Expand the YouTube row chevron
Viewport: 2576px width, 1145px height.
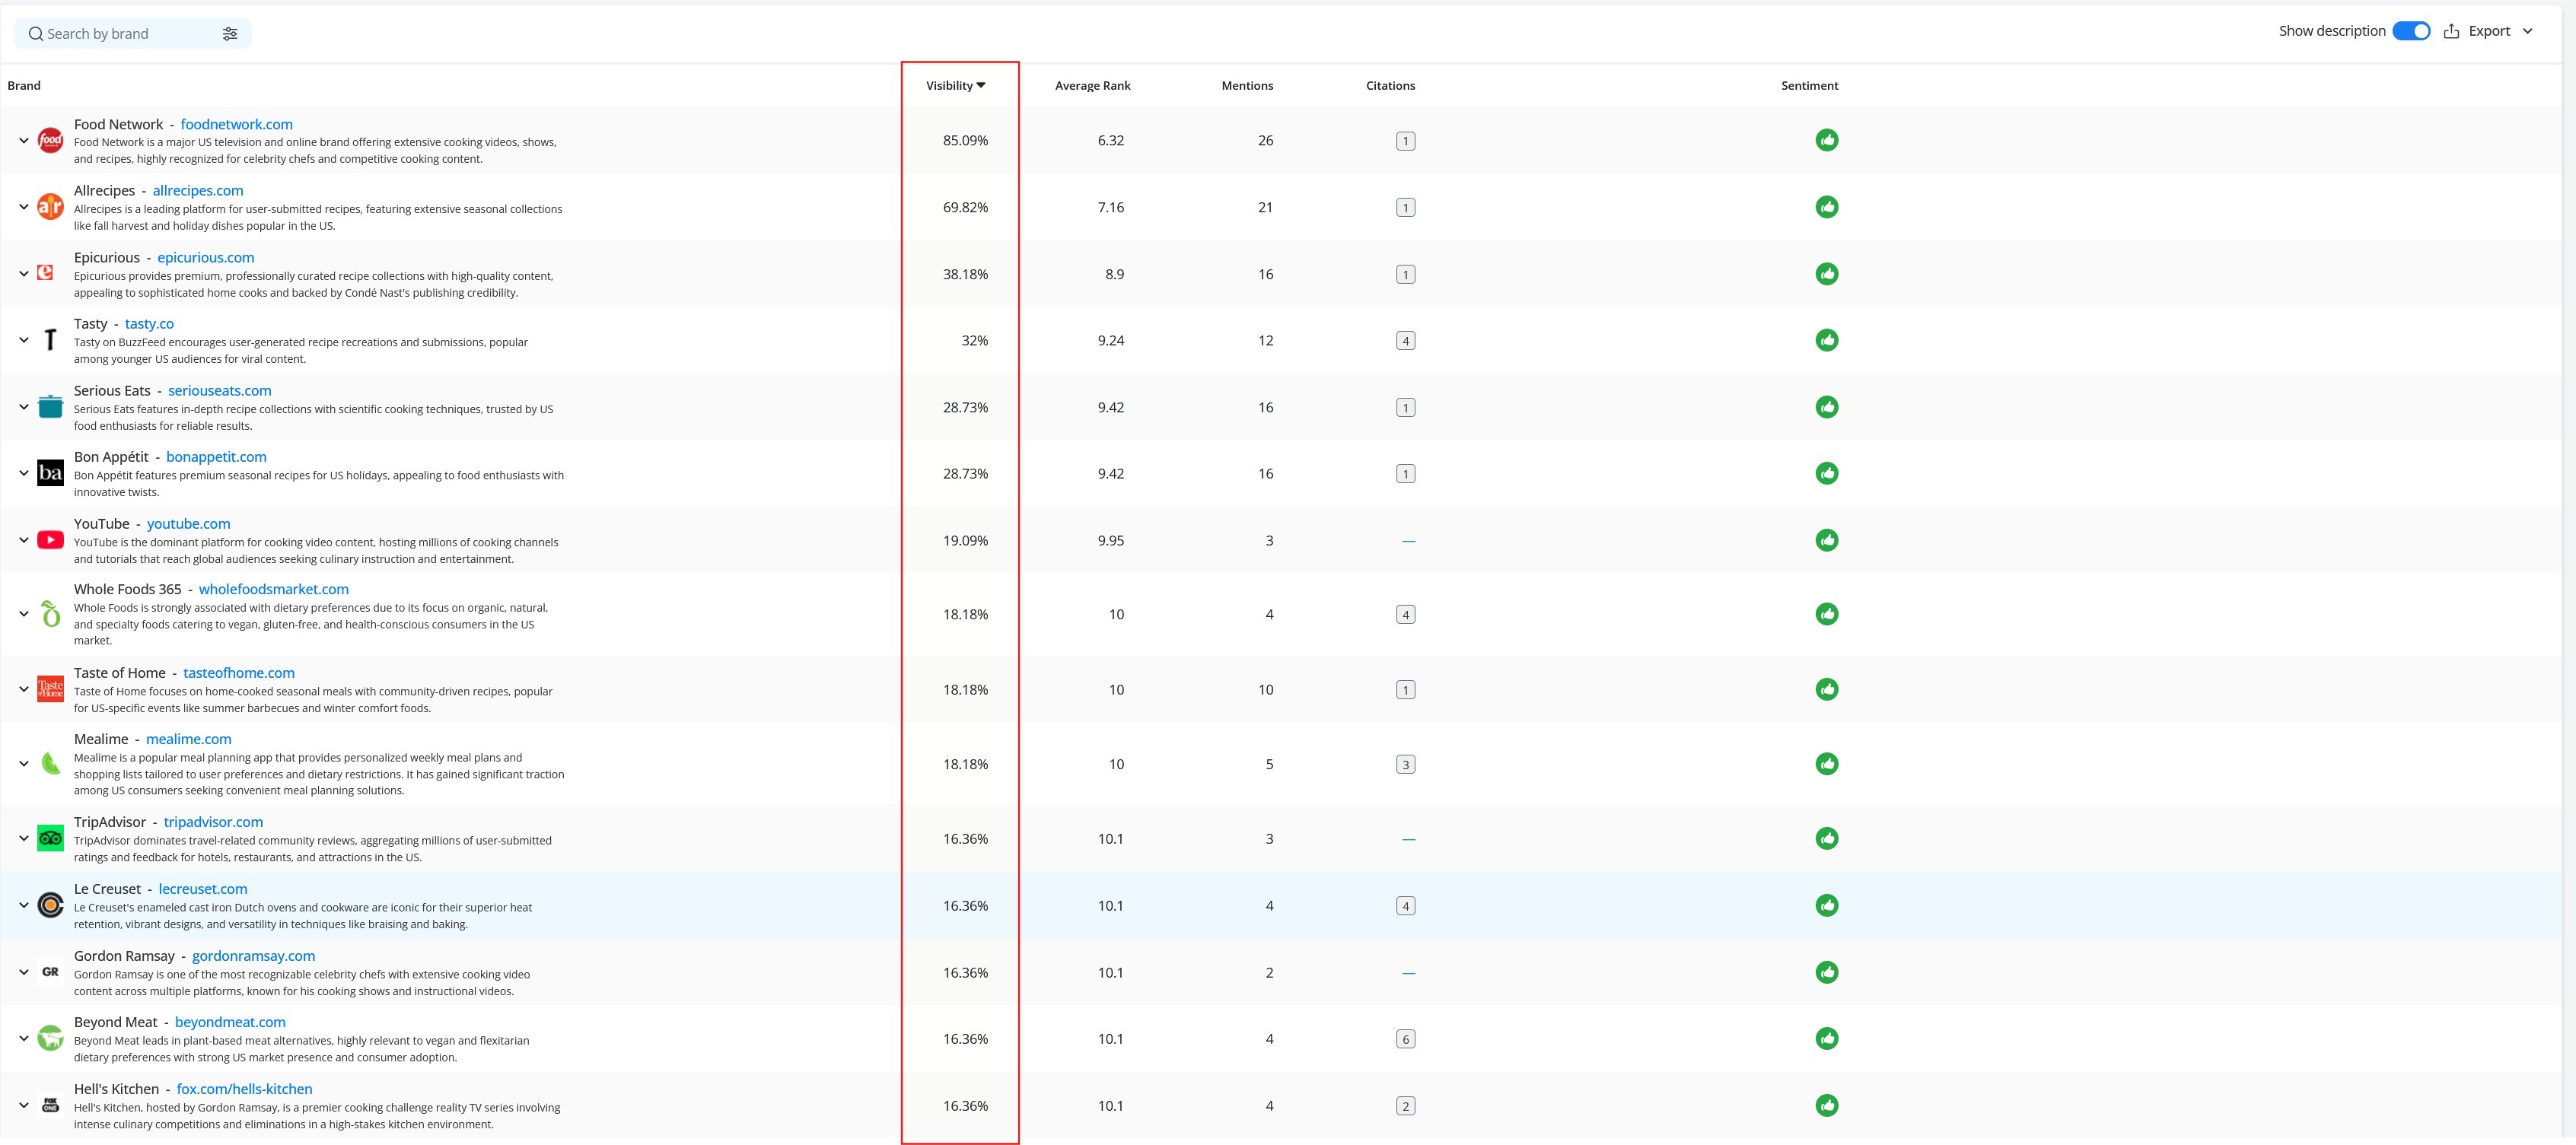pos(24,540)
